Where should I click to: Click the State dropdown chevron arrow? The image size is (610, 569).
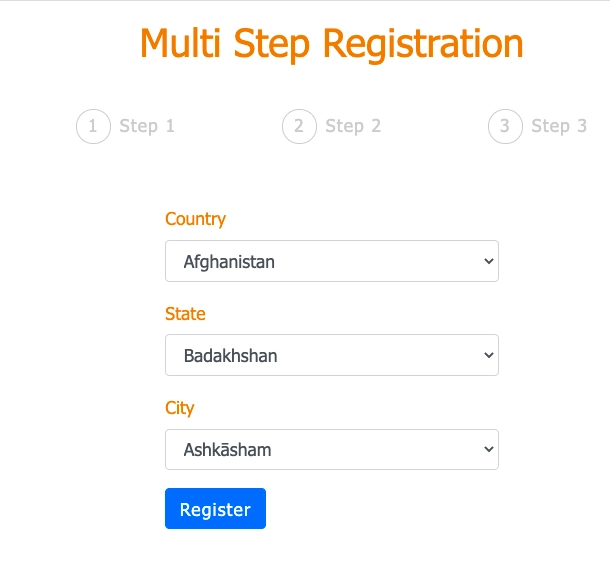(x=489, y=355)
